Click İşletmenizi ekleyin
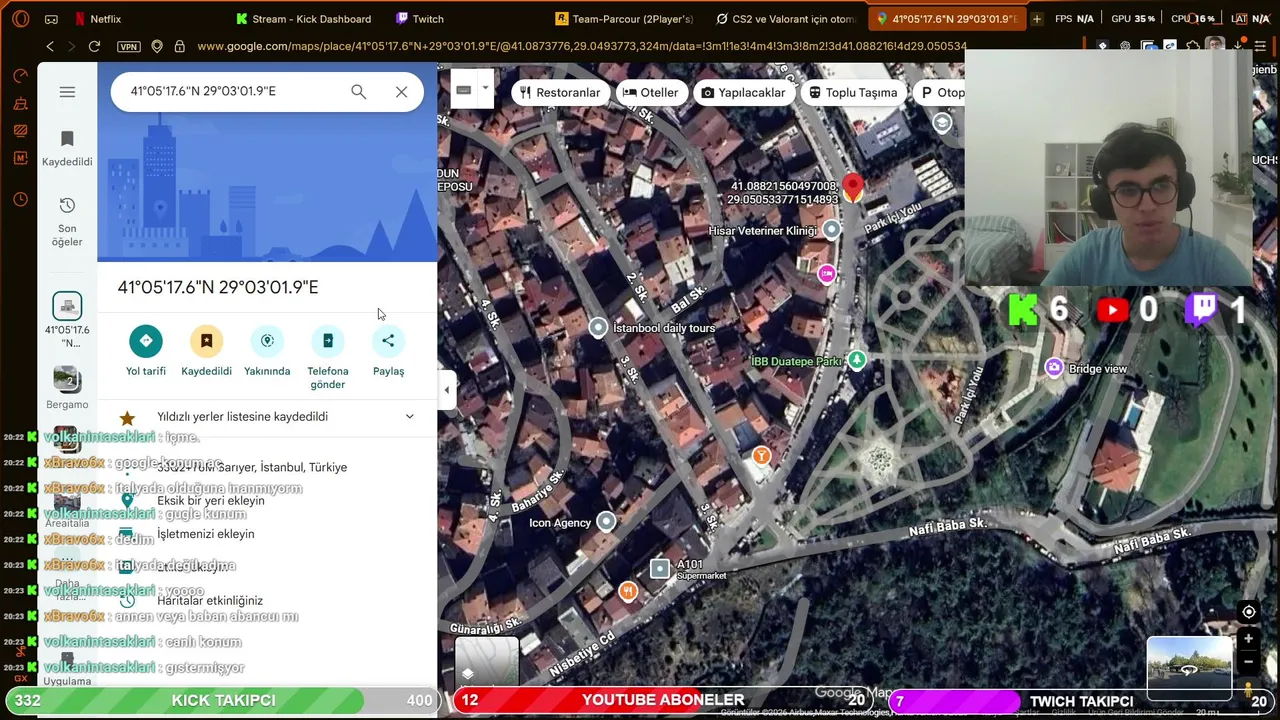Screen dimensions: 1280x720 click(x=205, y=533)
